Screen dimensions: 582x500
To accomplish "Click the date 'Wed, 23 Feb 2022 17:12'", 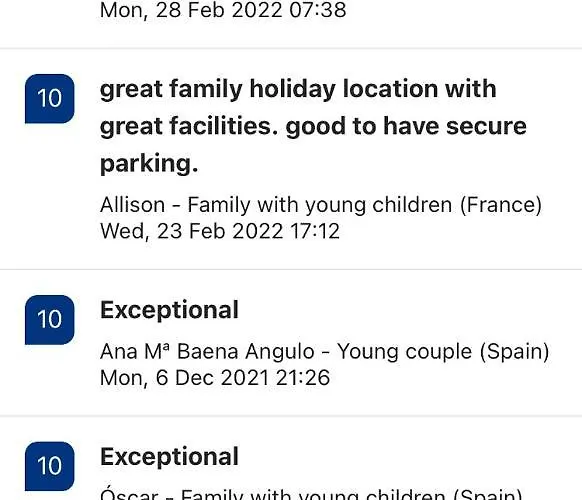I will (x=220, y=231).
